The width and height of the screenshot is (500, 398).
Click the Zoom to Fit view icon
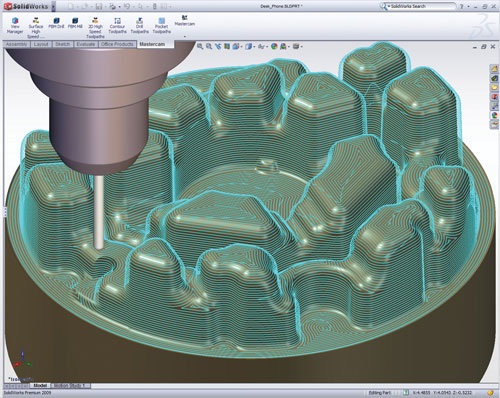click(200, 46)
